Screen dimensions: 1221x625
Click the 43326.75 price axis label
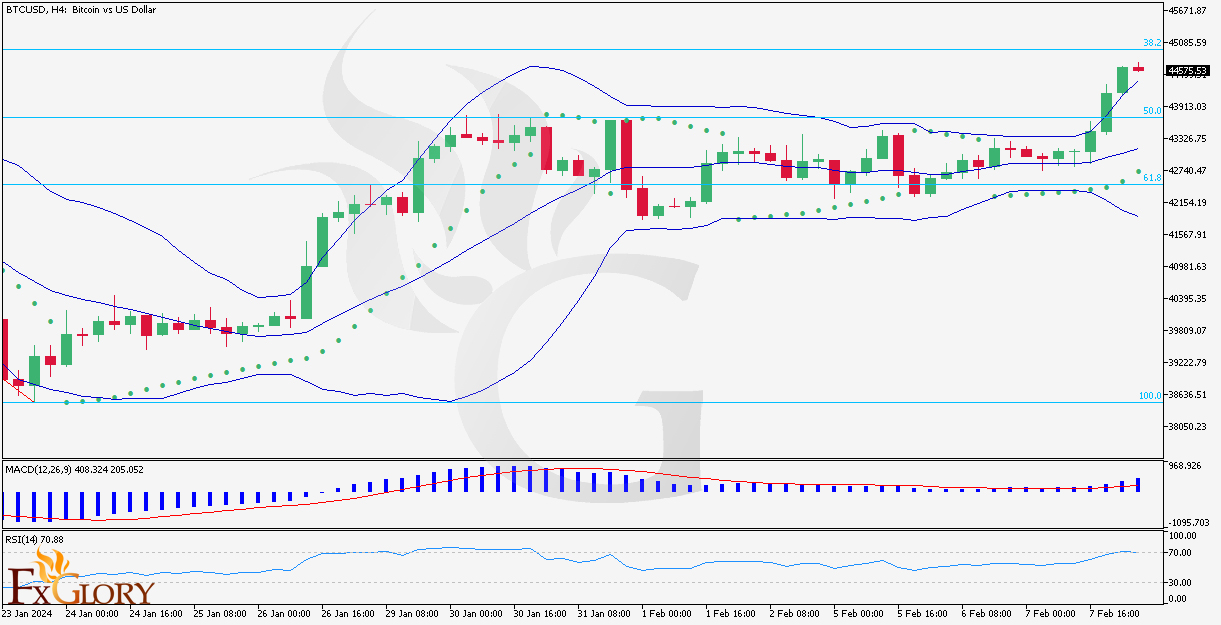pyautogui.click(x=1187, y=139)
